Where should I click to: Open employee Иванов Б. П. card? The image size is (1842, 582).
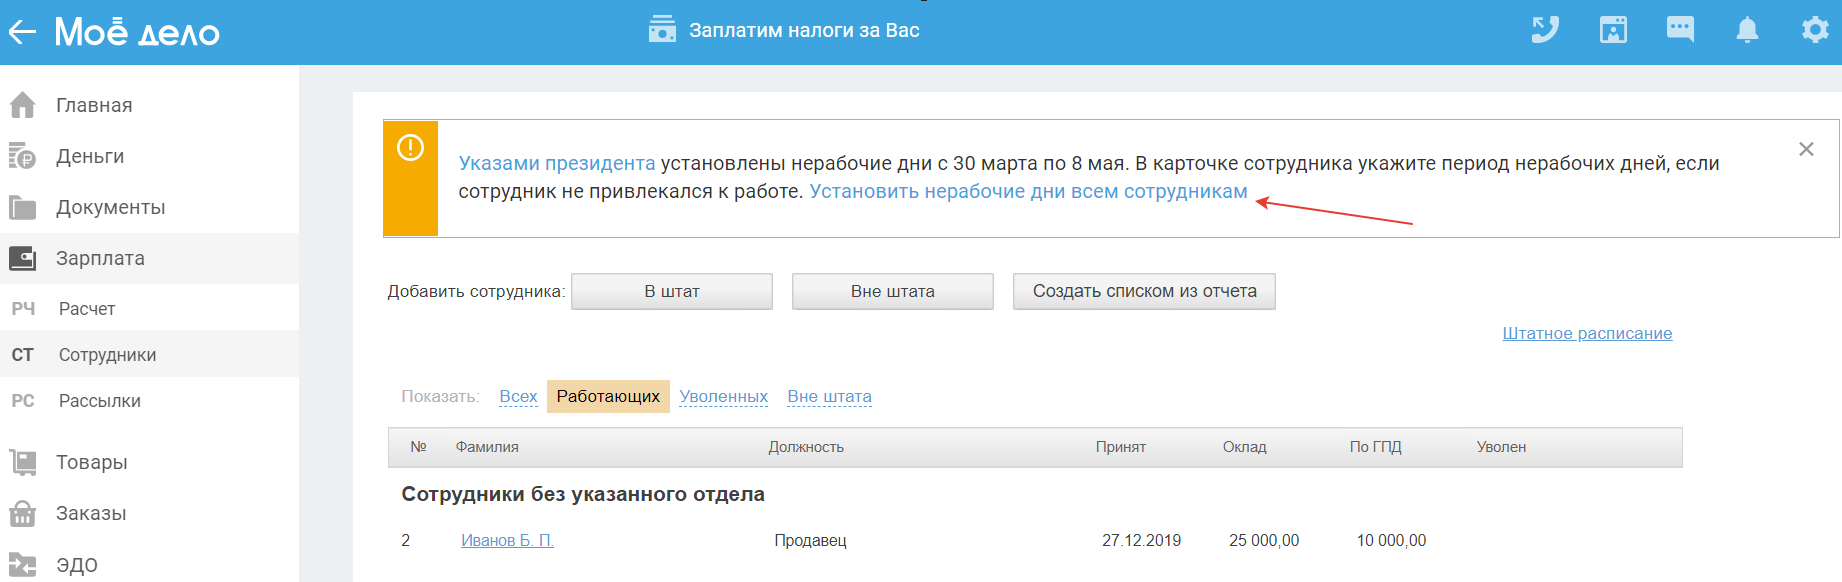coord(507,540)
